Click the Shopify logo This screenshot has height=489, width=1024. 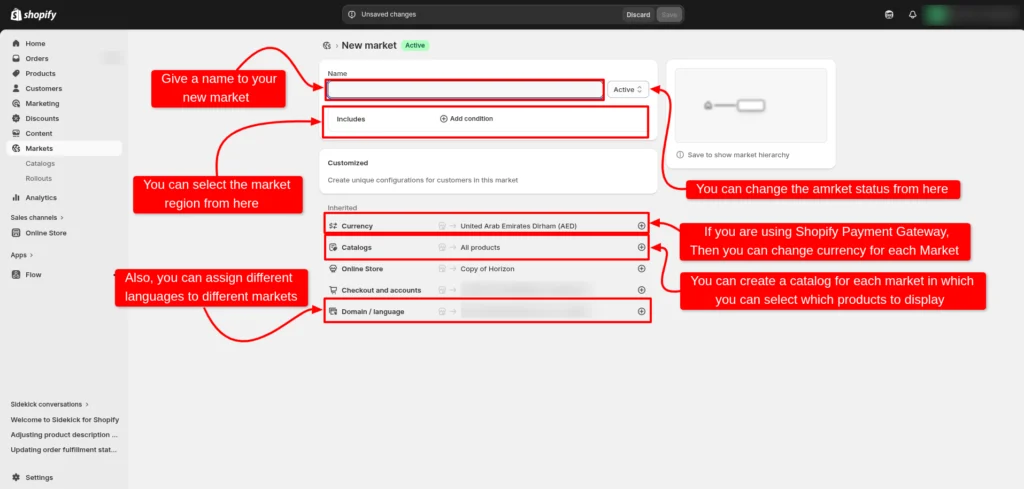pyautogui.click(x=33, y=14)
